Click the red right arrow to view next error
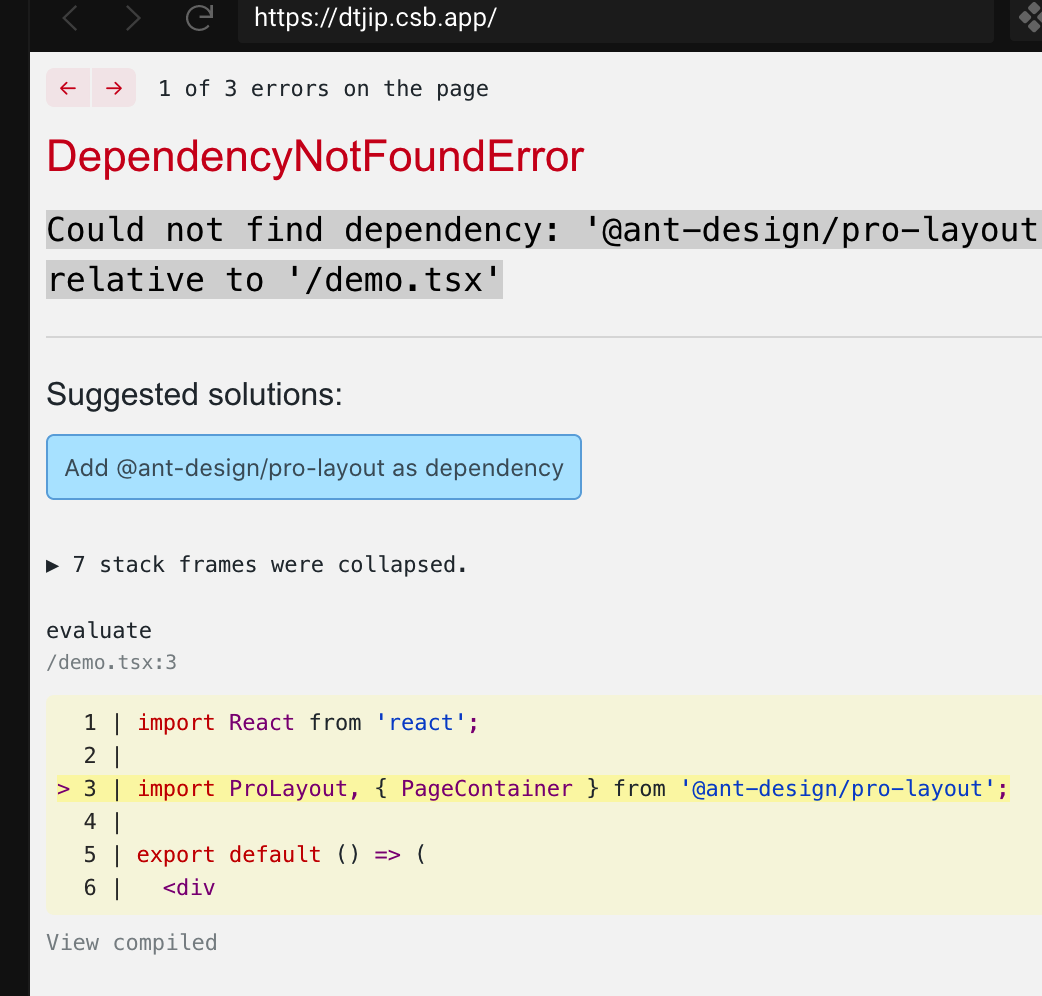The width and height of the screenshot is (1042, 996). [x=113, y=88]
